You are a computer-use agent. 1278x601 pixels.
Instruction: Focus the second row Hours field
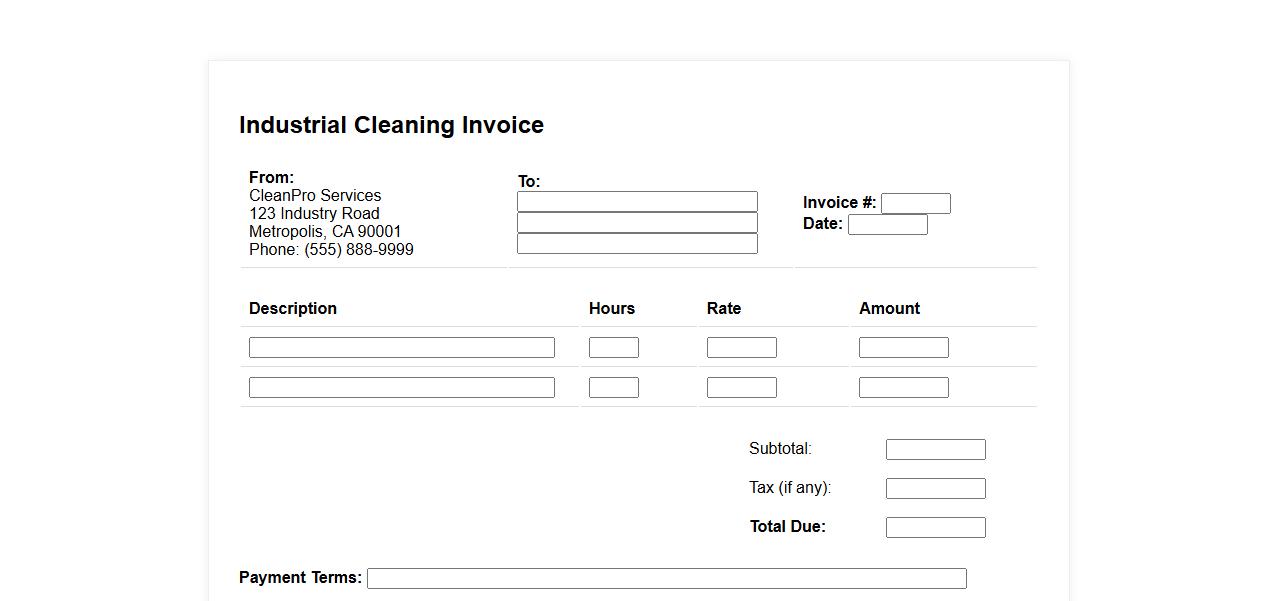pyautogui.click(x=613, y=388)
